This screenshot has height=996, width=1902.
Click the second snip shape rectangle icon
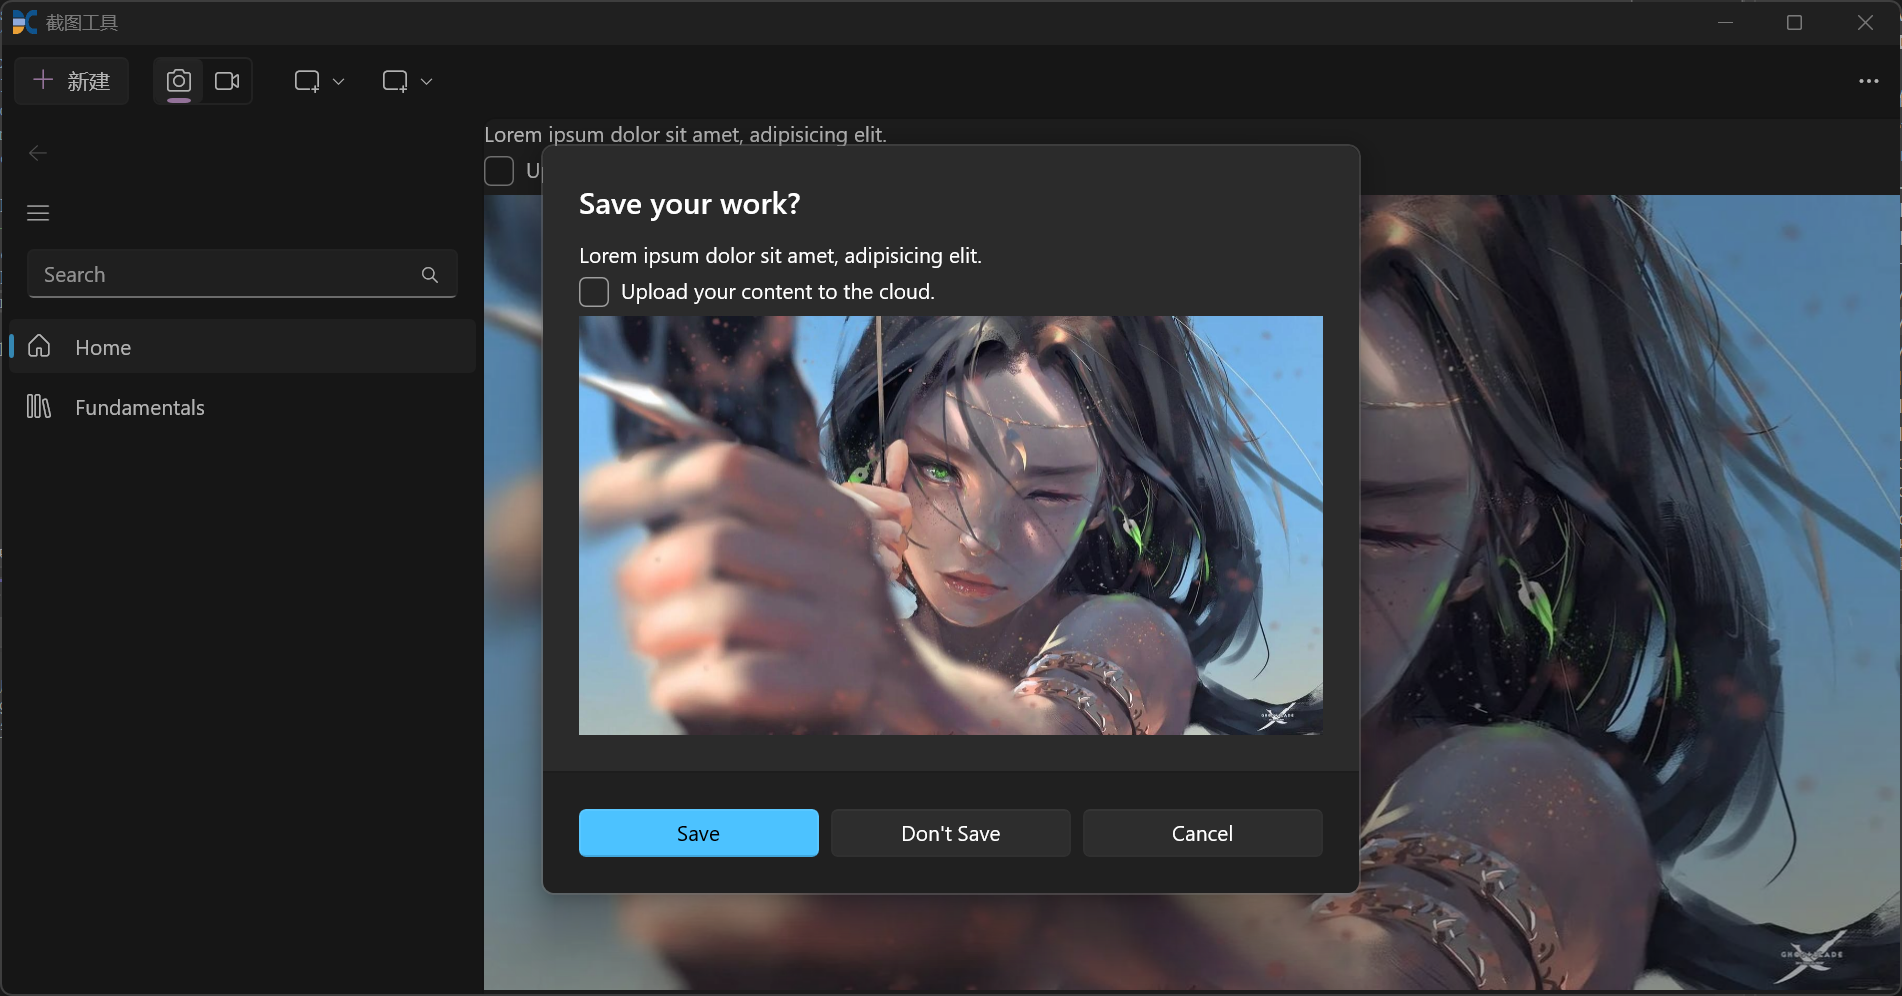(395, 81)
